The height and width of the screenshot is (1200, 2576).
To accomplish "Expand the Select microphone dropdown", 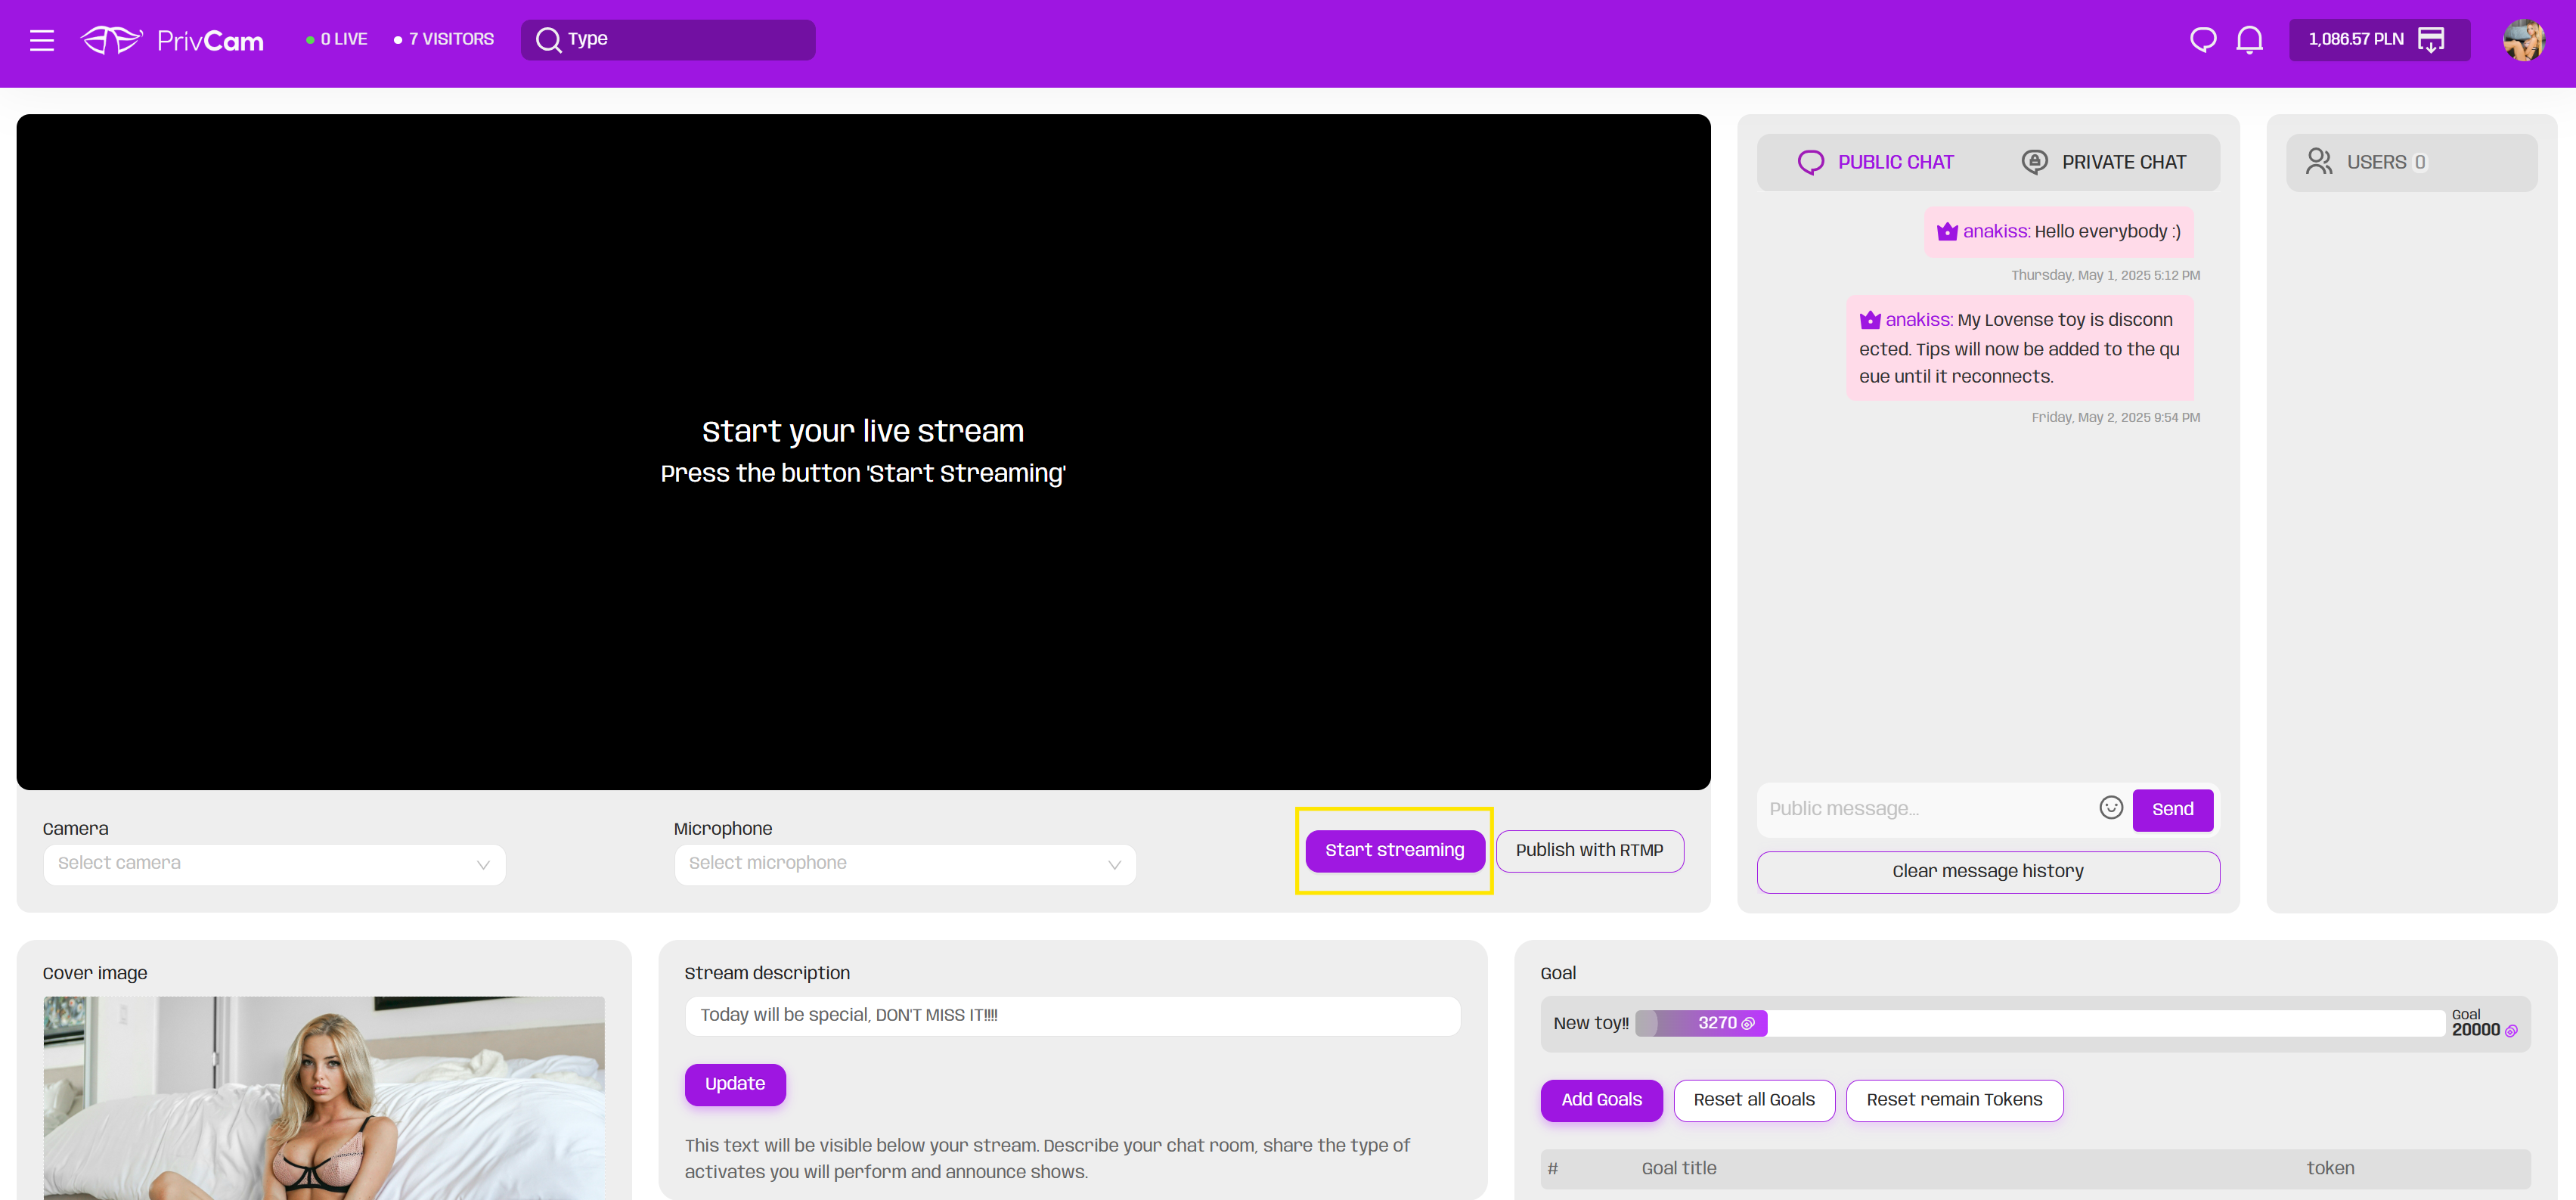I will [x=904, y=864].
